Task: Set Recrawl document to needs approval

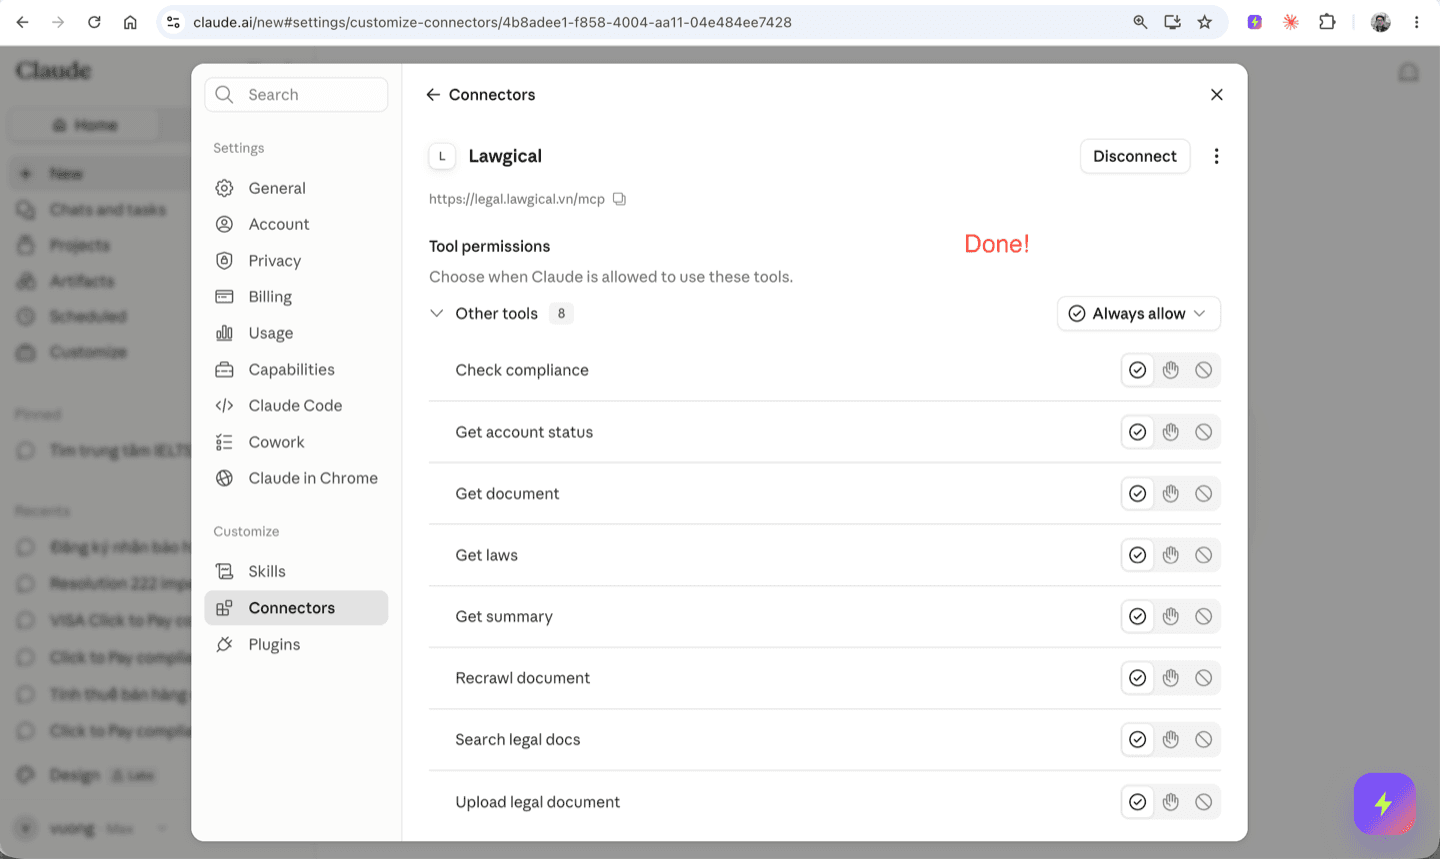Action: (1171, 678)
